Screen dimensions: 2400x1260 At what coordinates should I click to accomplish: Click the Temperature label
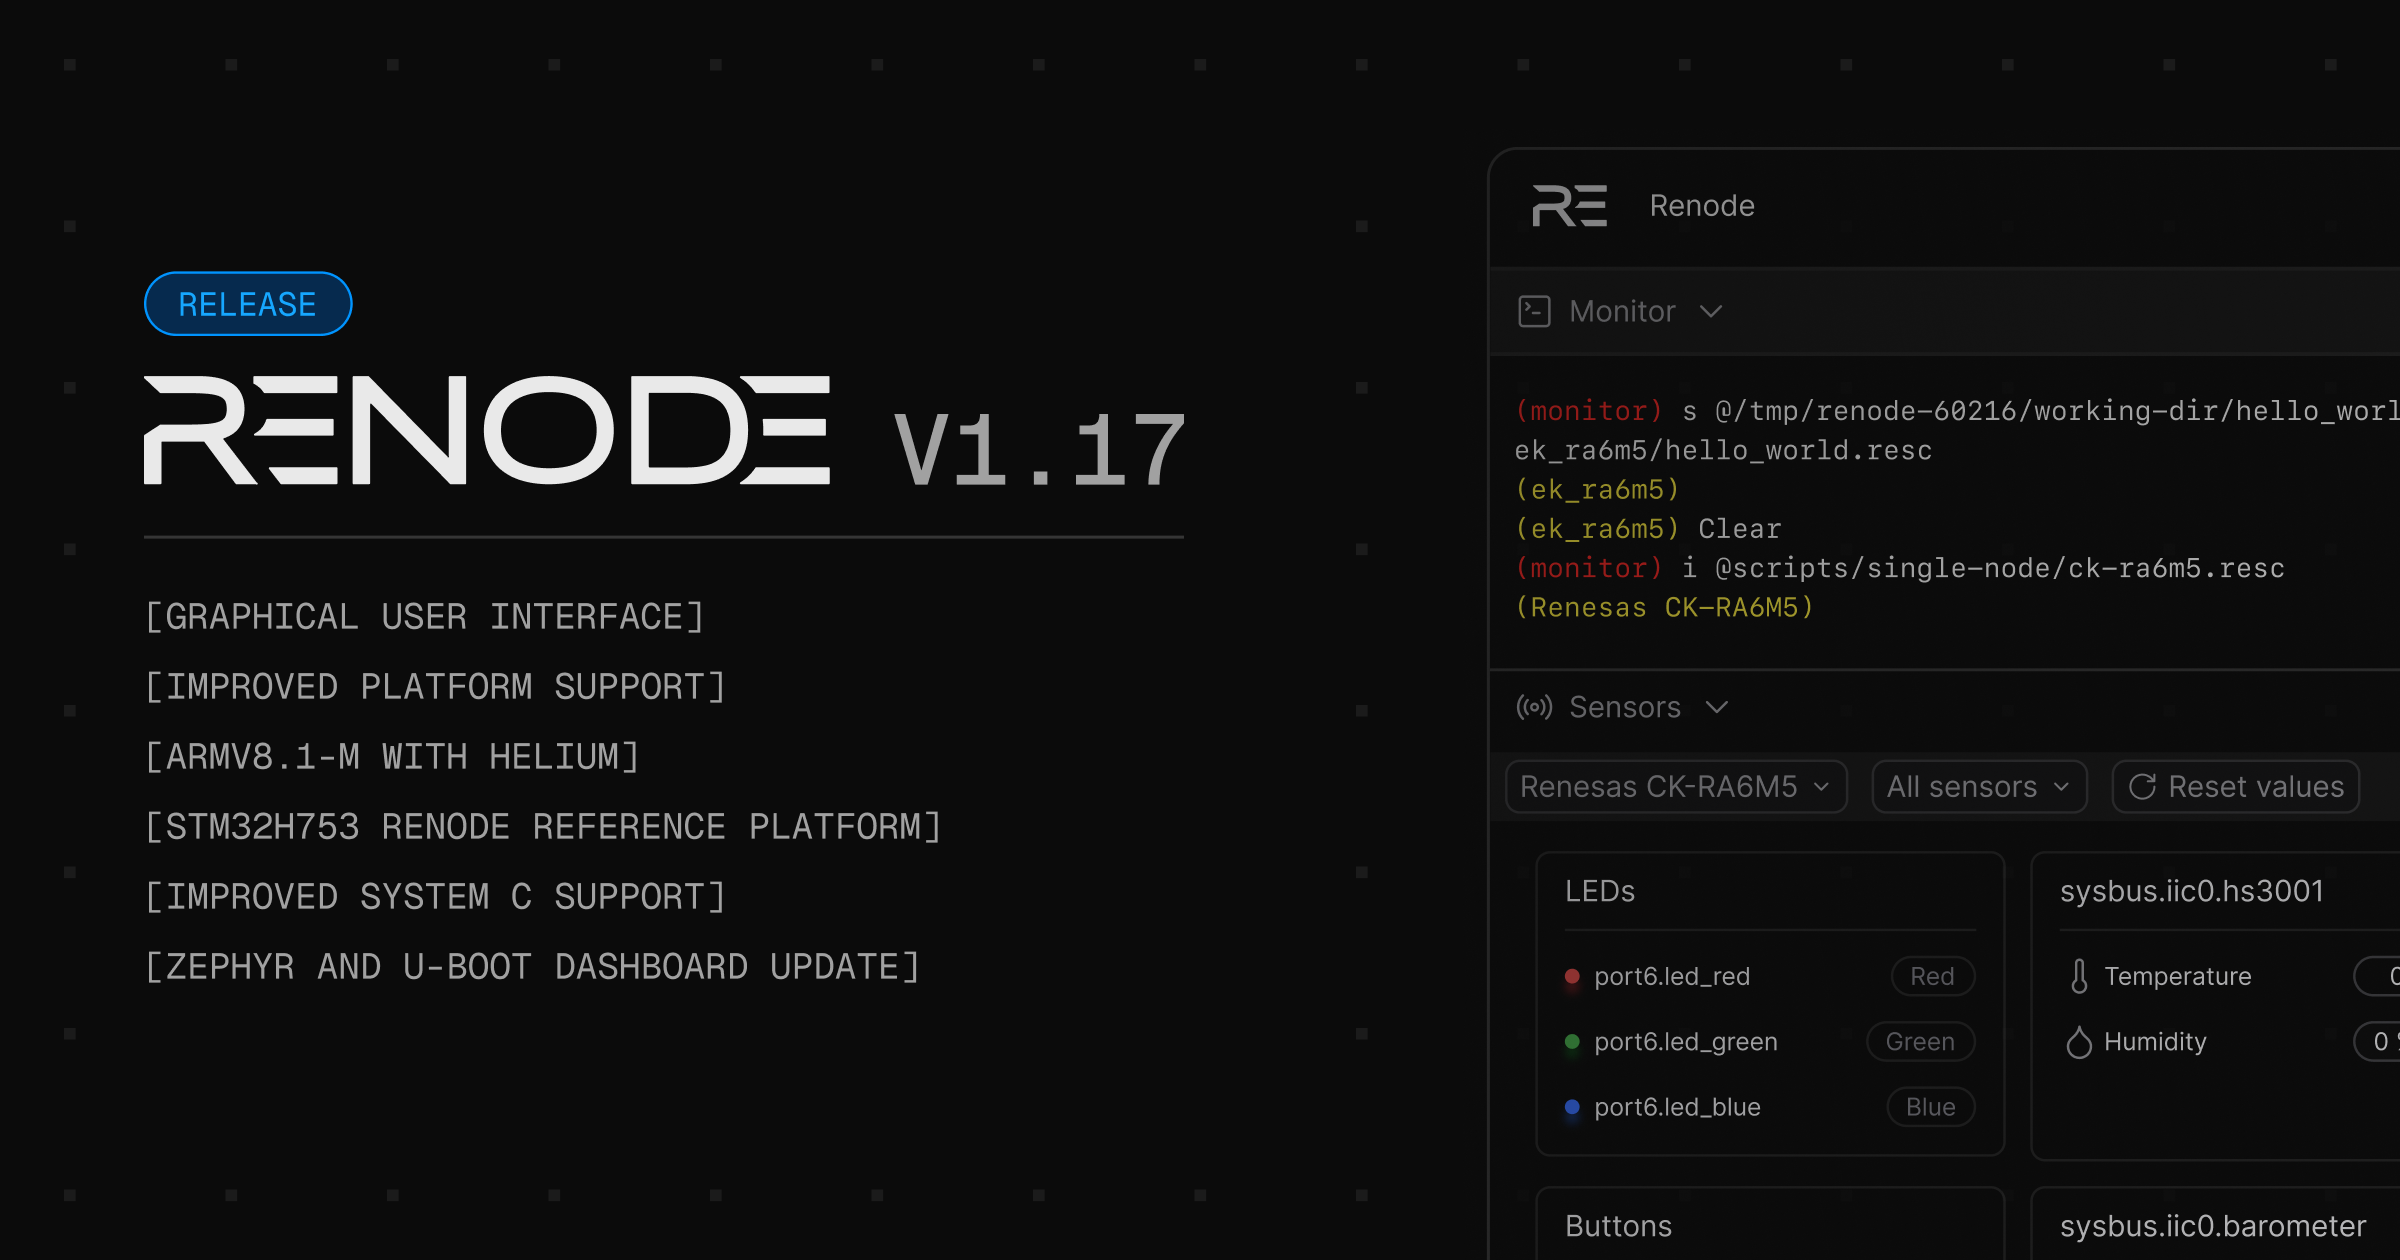[x=2178, y=976]
